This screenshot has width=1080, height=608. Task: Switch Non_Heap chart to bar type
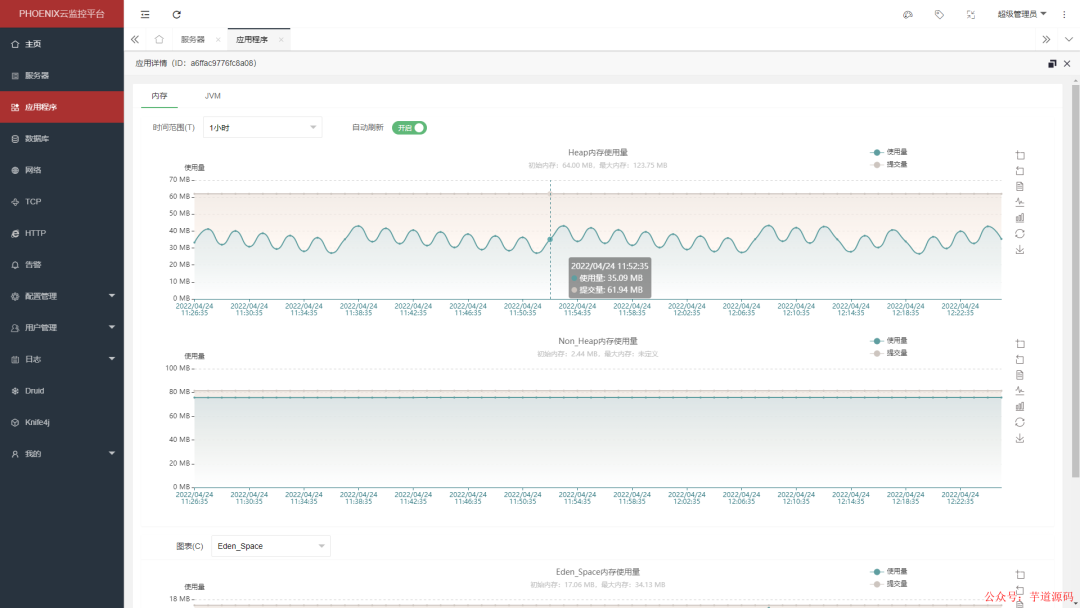[1020, 407]
